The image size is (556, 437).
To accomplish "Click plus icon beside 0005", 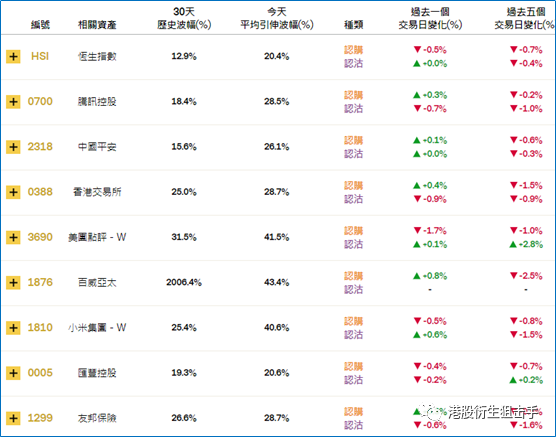I will 13,373.
